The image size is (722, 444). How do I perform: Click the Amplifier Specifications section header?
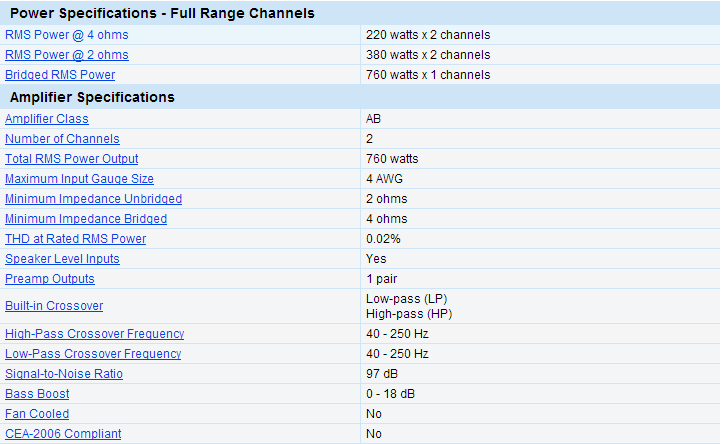[92, 97]
